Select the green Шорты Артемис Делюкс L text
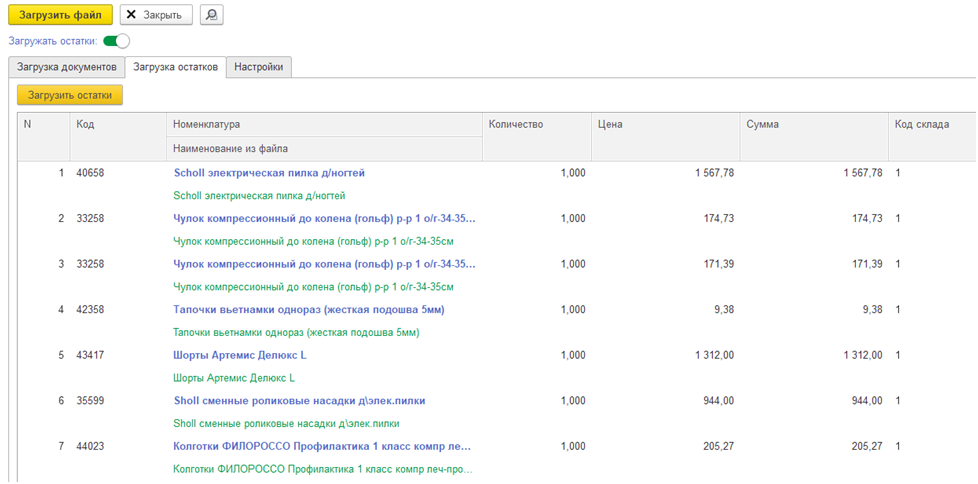The width and height of the screenshot is (978, 484). pos(233,378)
